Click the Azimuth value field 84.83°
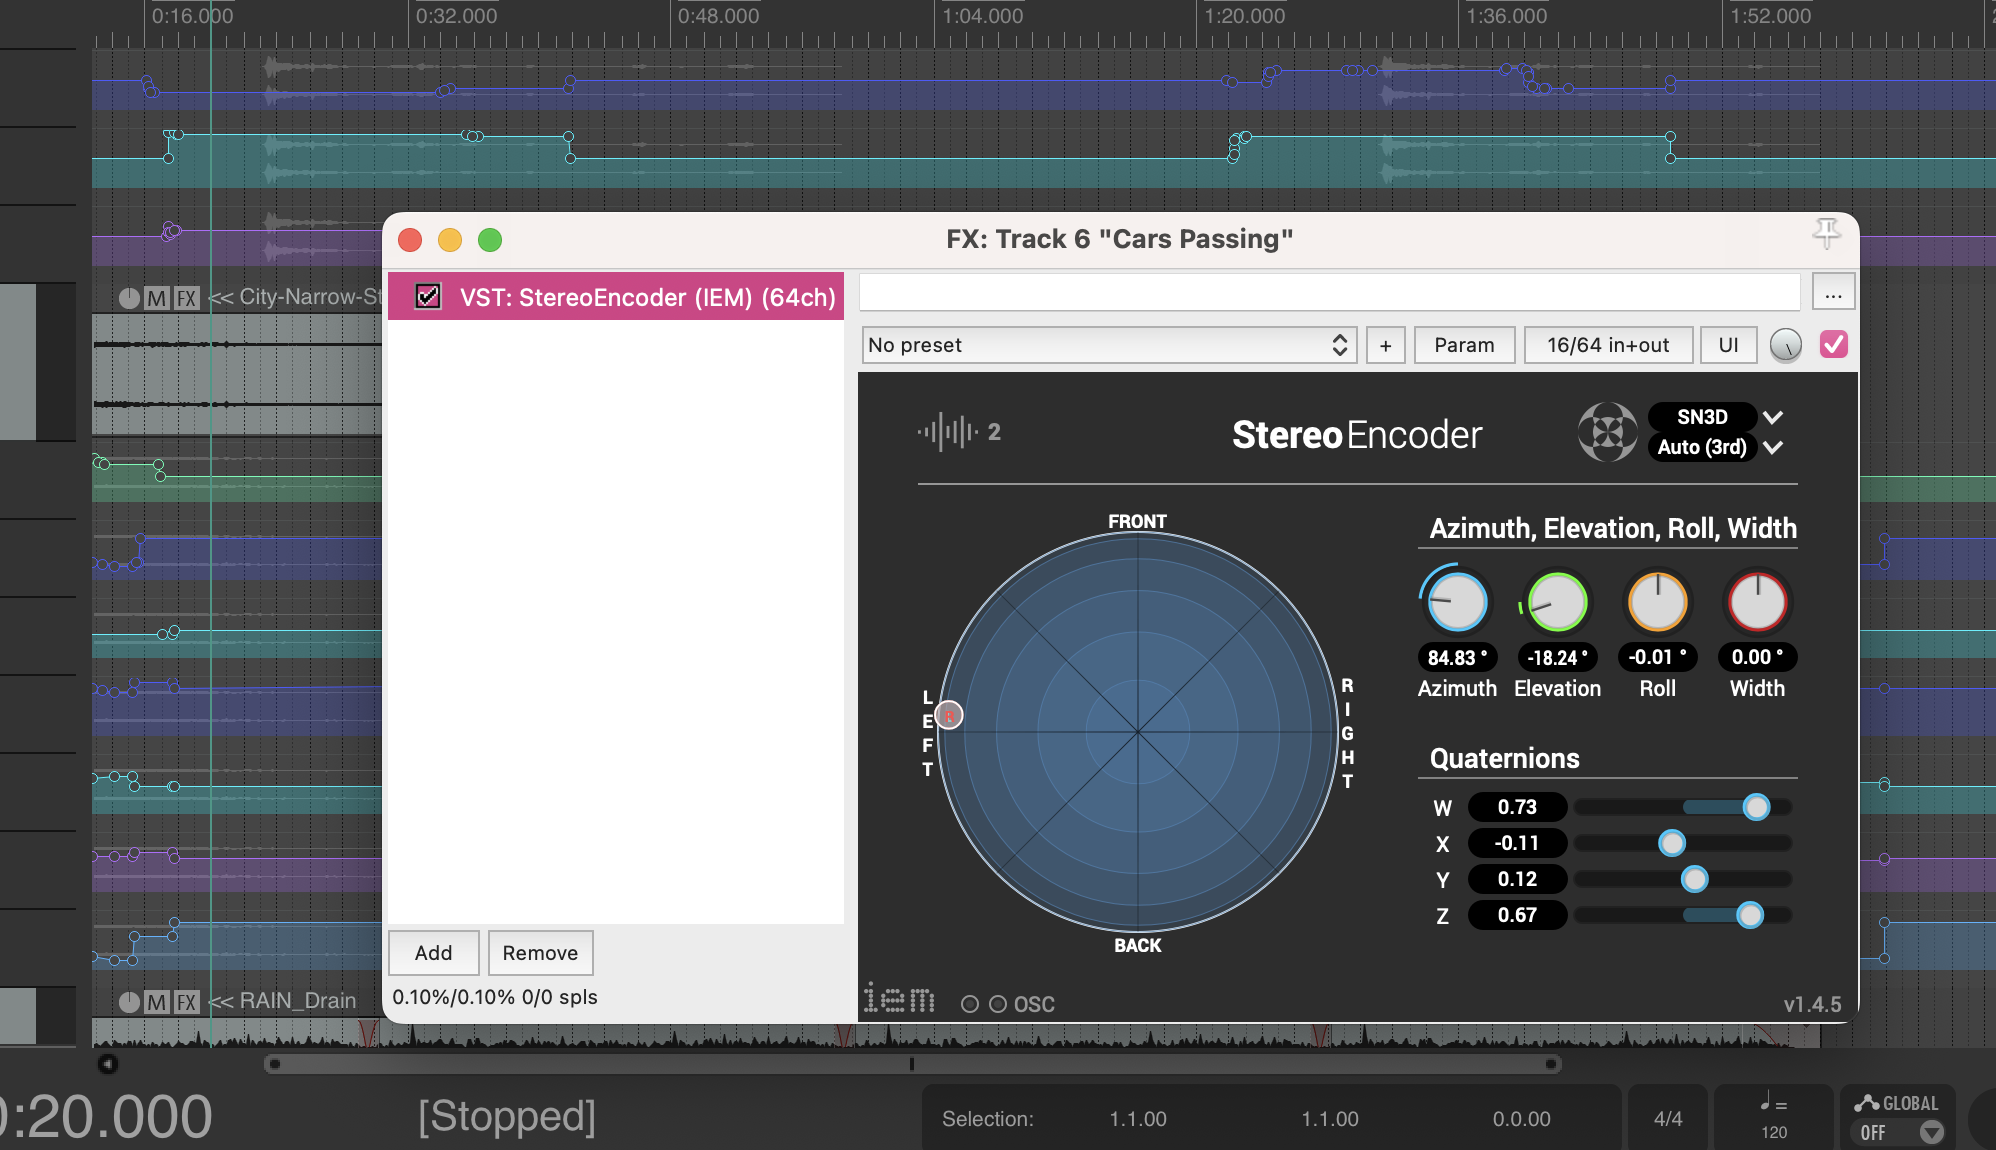Viewport: 1996px width, 1150px height. 1457,657
